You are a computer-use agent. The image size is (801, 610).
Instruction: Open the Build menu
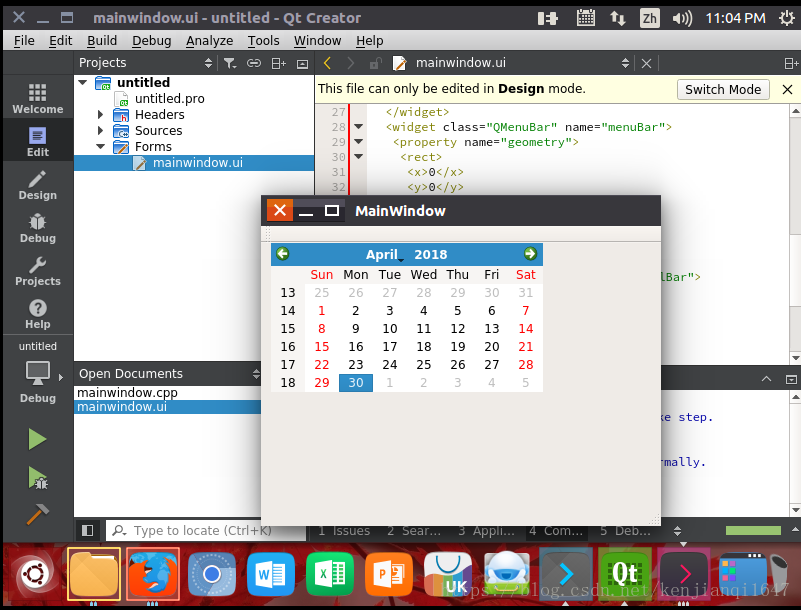click(x=102, y=40)
